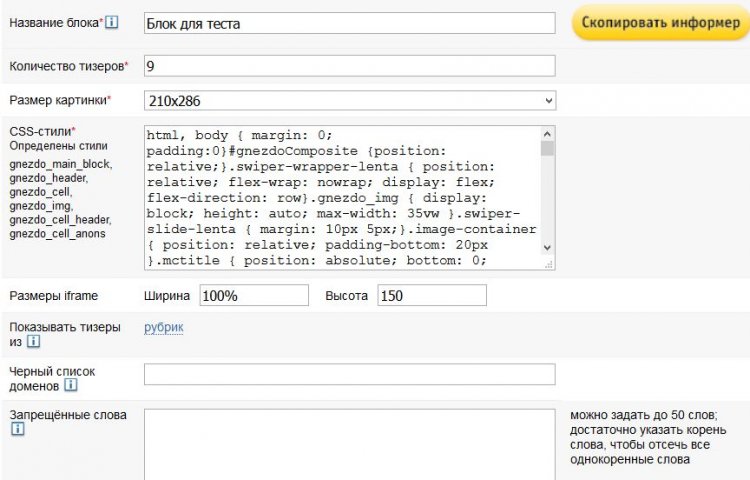This screenshot has height=480, width=750.
Task: Click info icon beside Показывать тизеры из
Action: point(33,341)
